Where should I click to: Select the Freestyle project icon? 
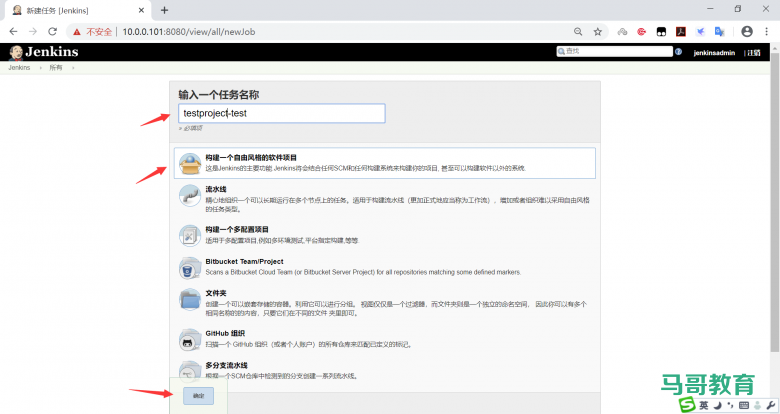[x=190, y=164]
